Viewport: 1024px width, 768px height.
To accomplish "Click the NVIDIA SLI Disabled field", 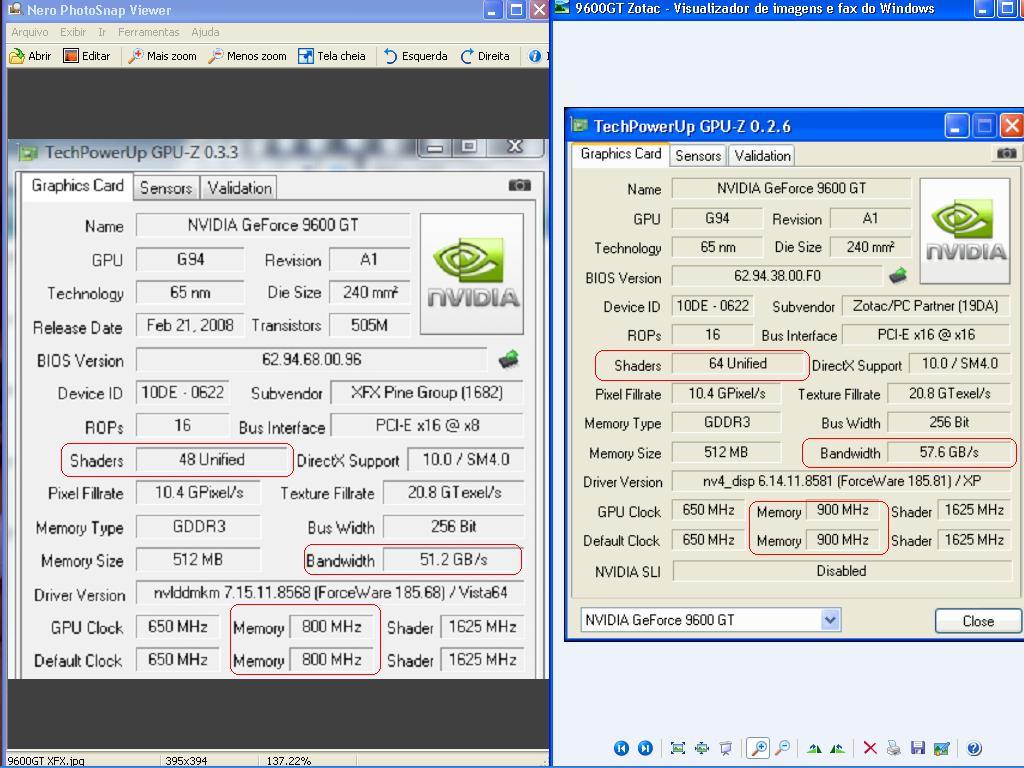I will (x=841, y=571).
